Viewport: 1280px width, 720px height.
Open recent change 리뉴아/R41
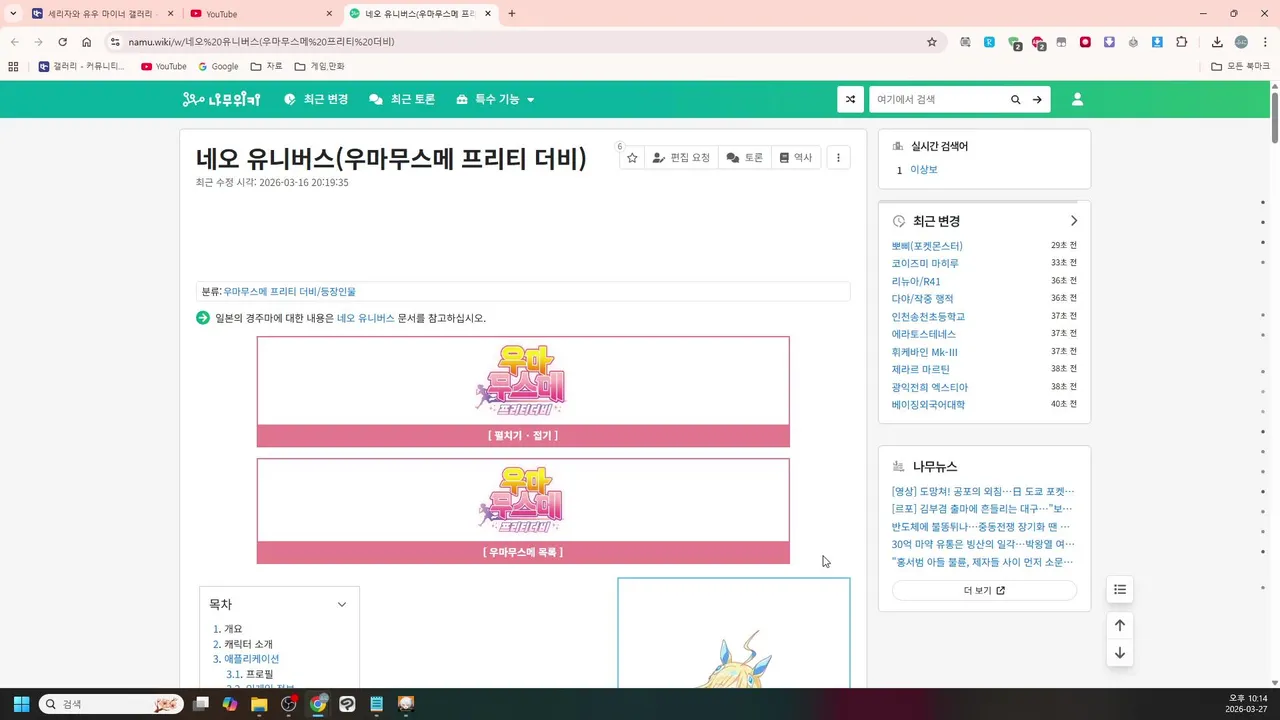tap(916, 281)
